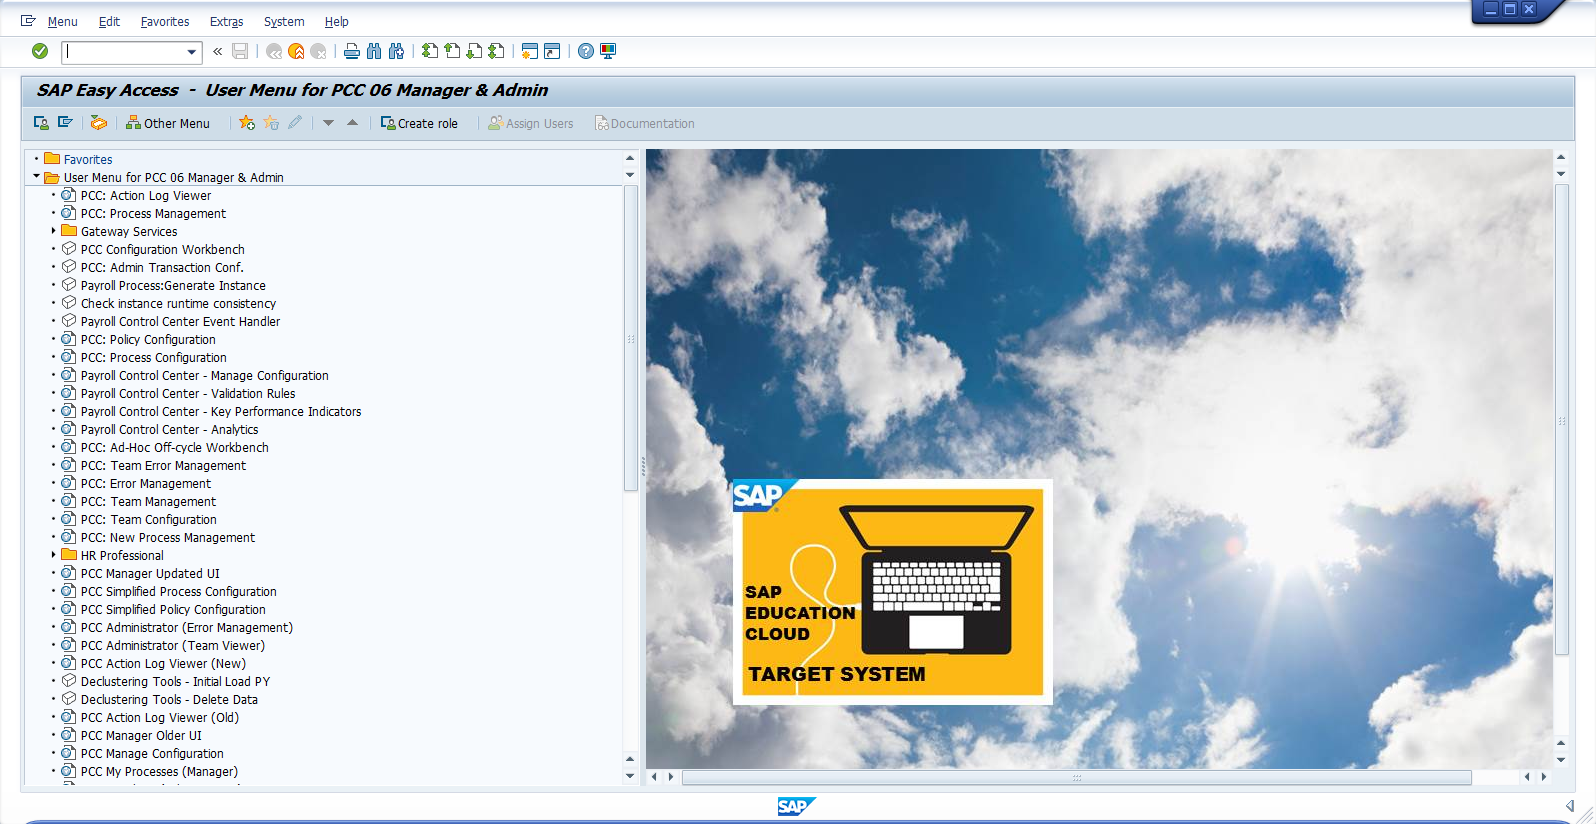Click the image pane horizontal scrollbar

[1076, 777]
